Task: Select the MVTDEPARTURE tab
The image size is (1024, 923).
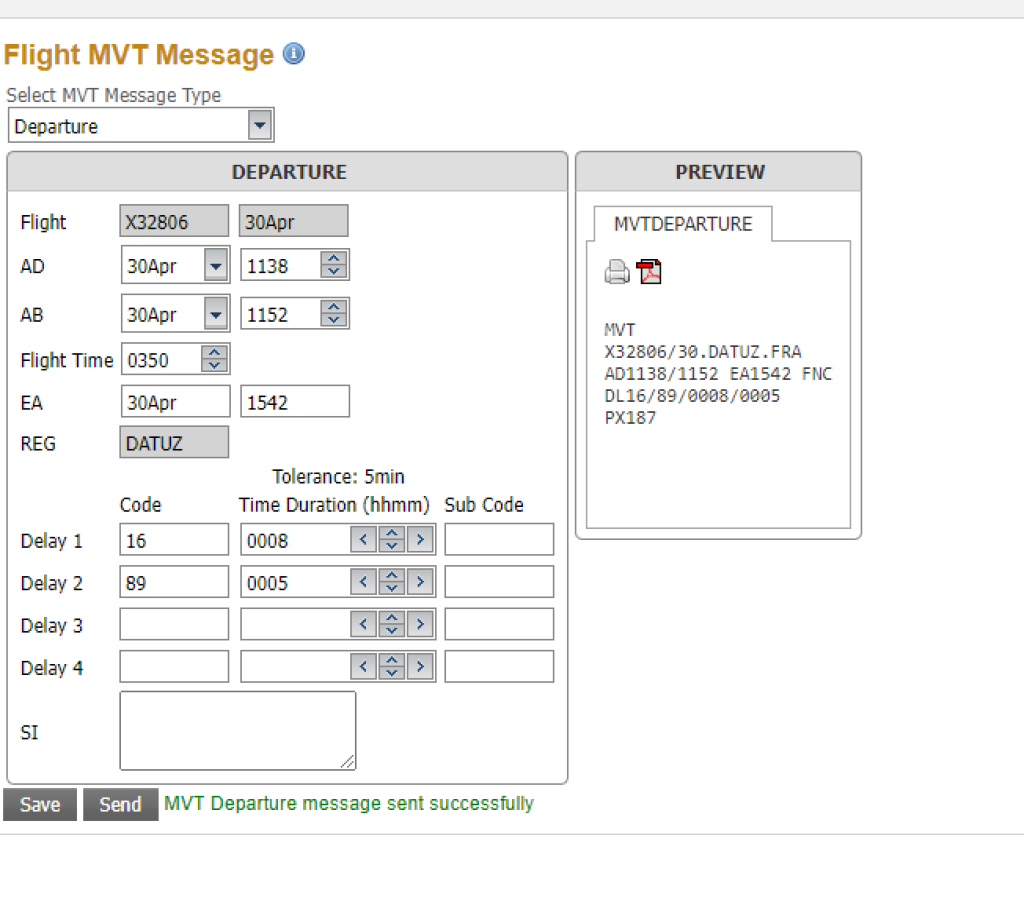Action: (x=682, y=224)
